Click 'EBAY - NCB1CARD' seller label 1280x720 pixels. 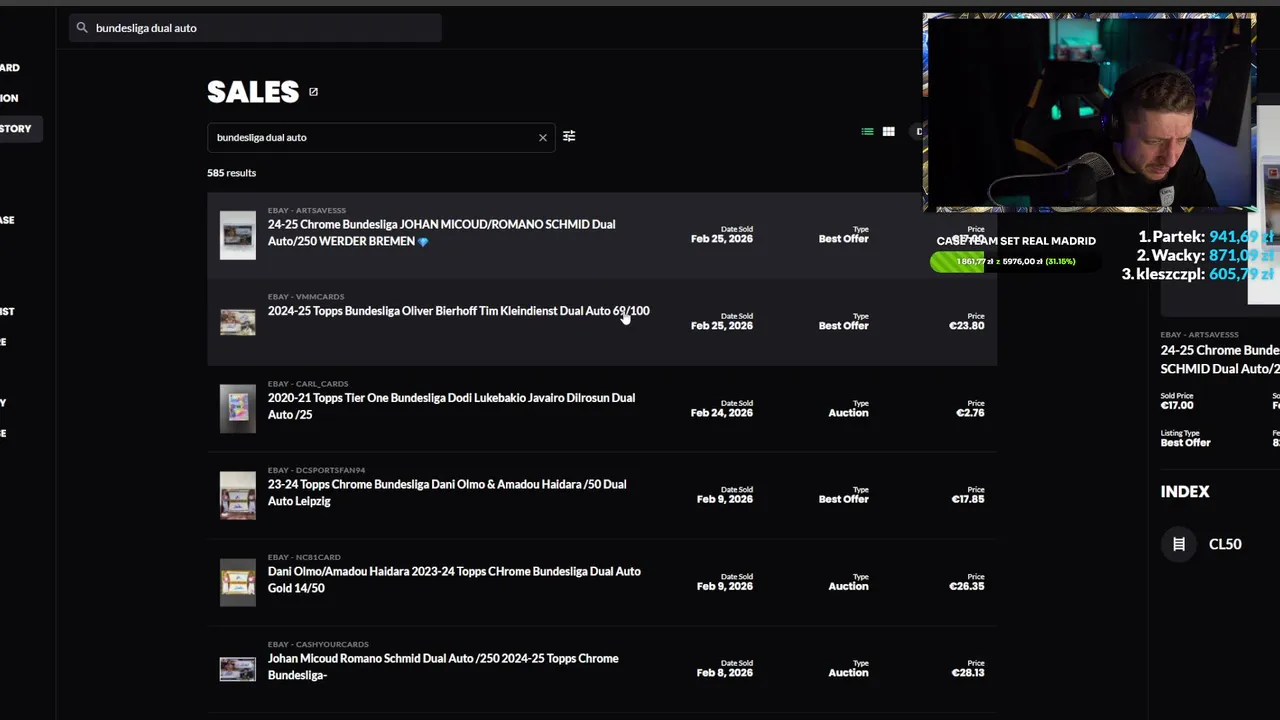(304, 557)
